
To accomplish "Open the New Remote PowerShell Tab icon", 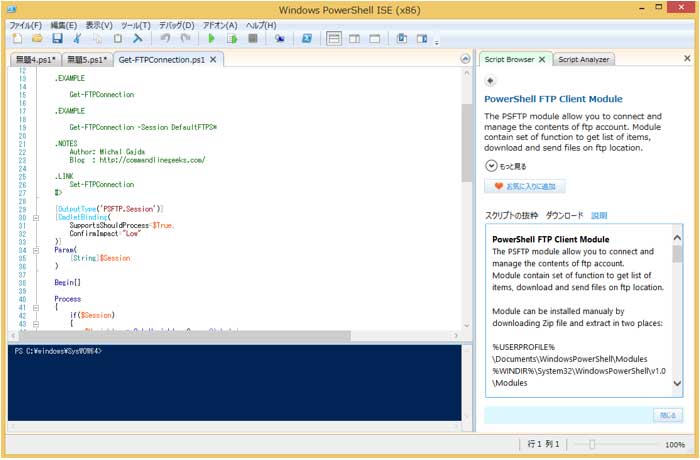I will pyautogui.click(x=280, y=38).
